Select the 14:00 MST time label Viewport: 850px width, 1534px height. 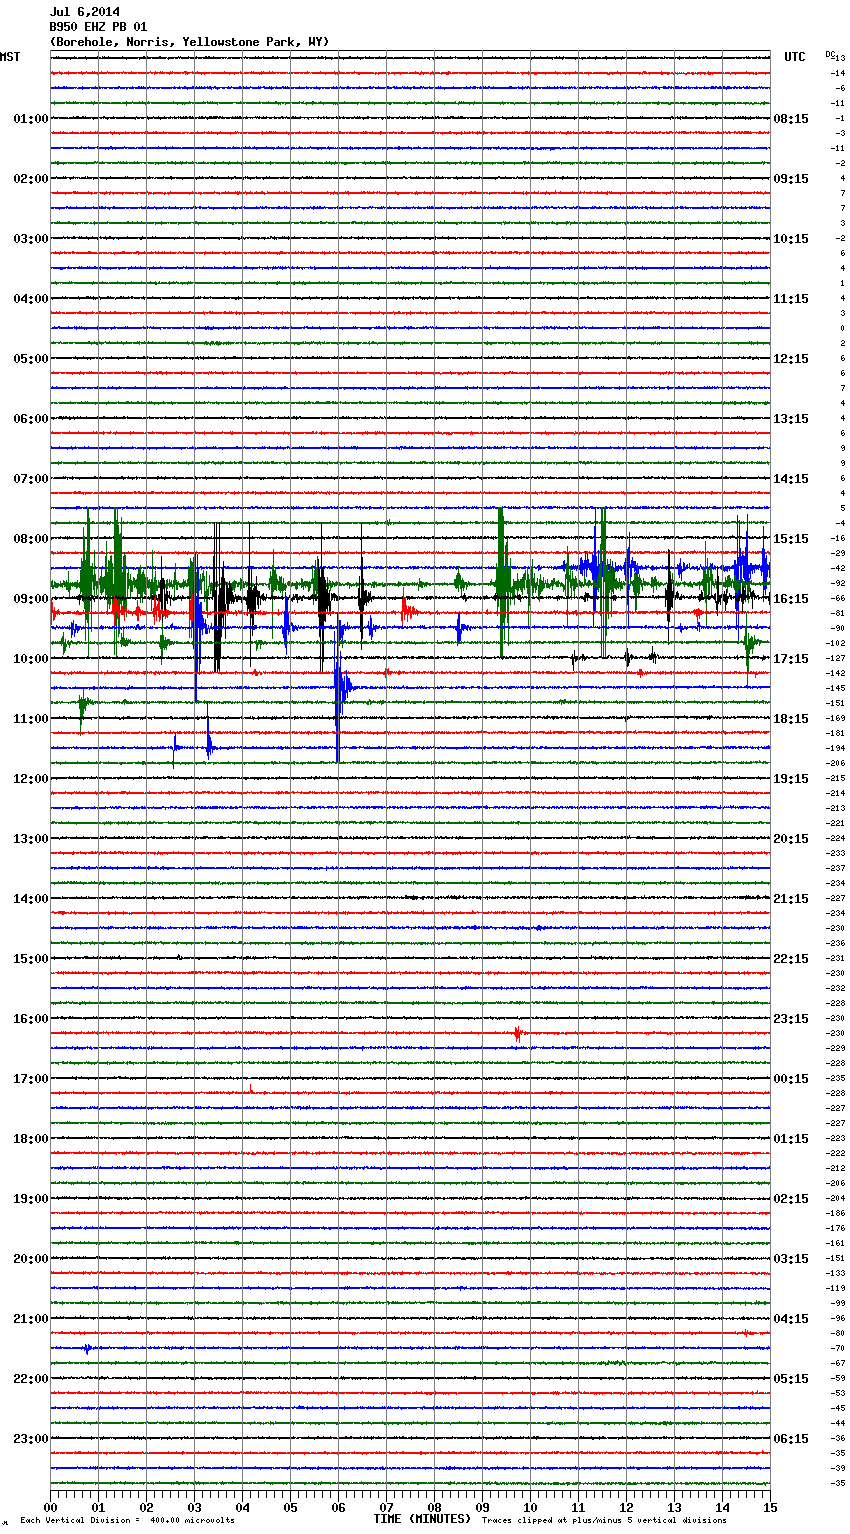[x=30, y=899]
